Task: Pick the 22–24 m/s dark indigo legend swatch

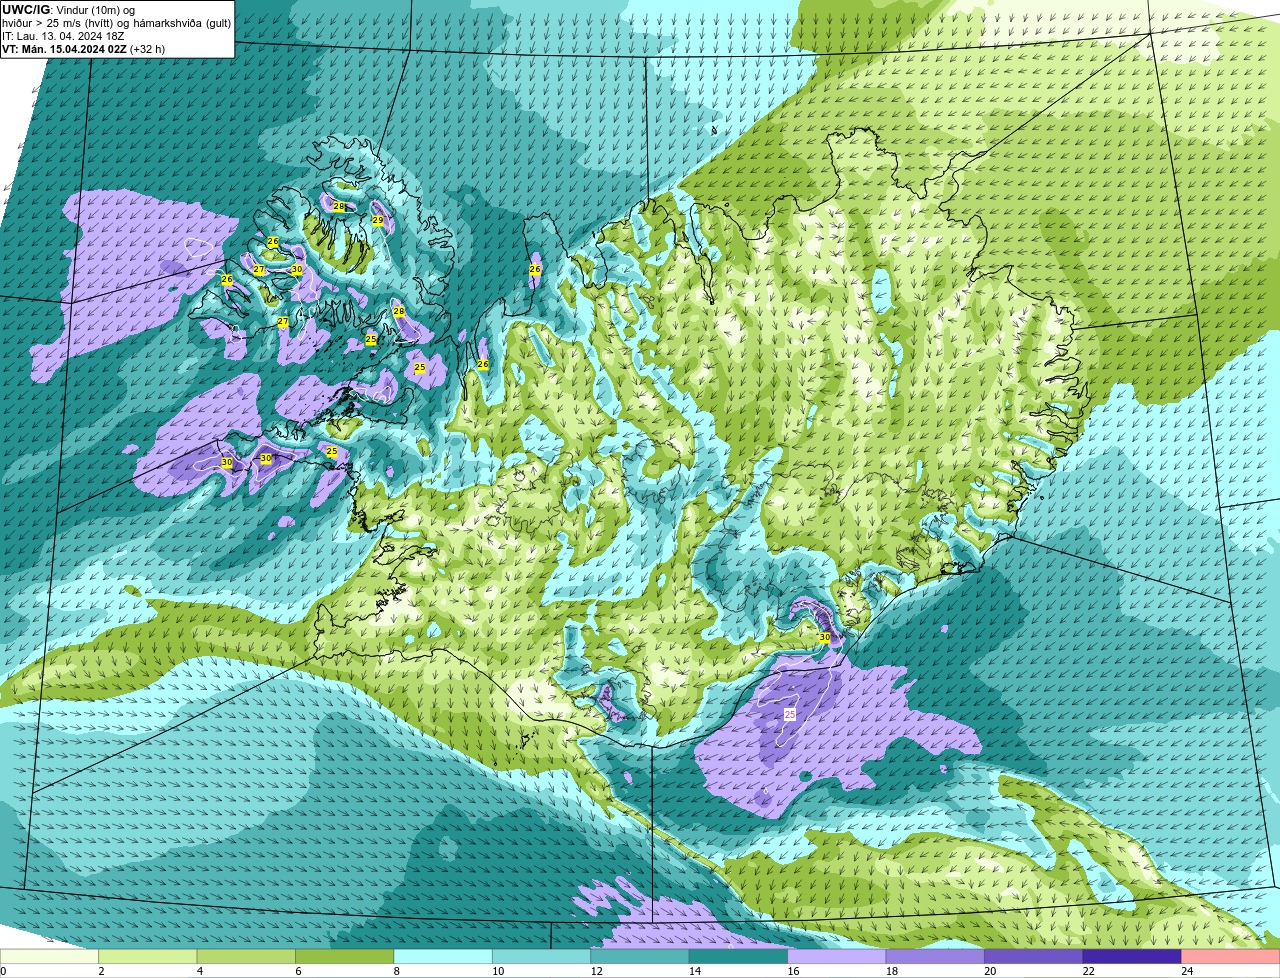Action: [x=1132, y=956]
